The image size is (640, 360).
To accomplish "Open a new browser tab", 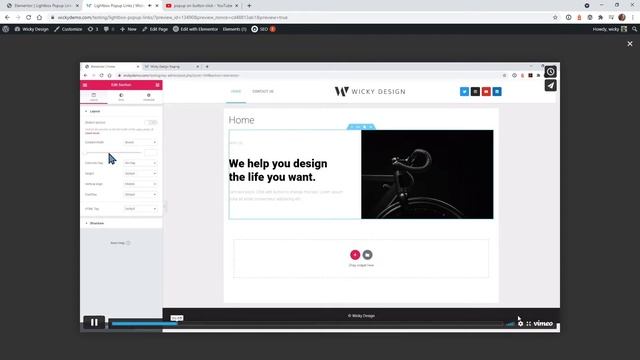I will click(x=249, y=6).
